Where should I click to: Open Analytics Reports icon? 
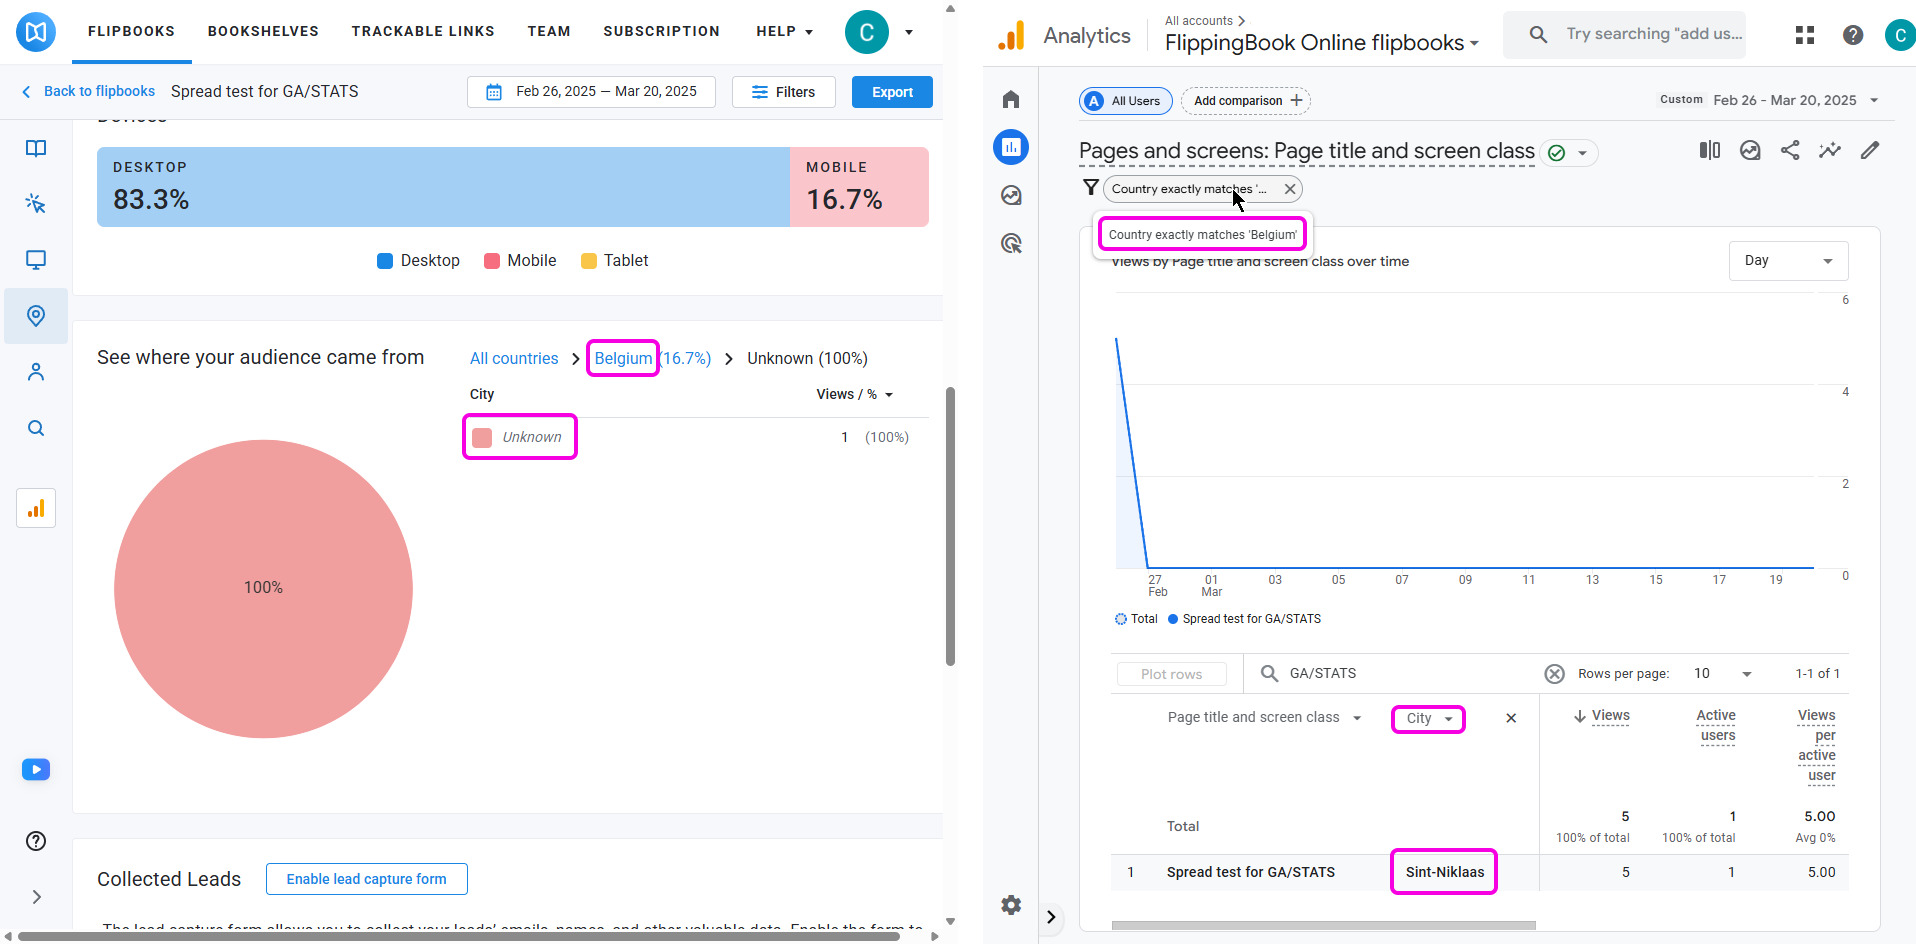[x=1011, y=147]
